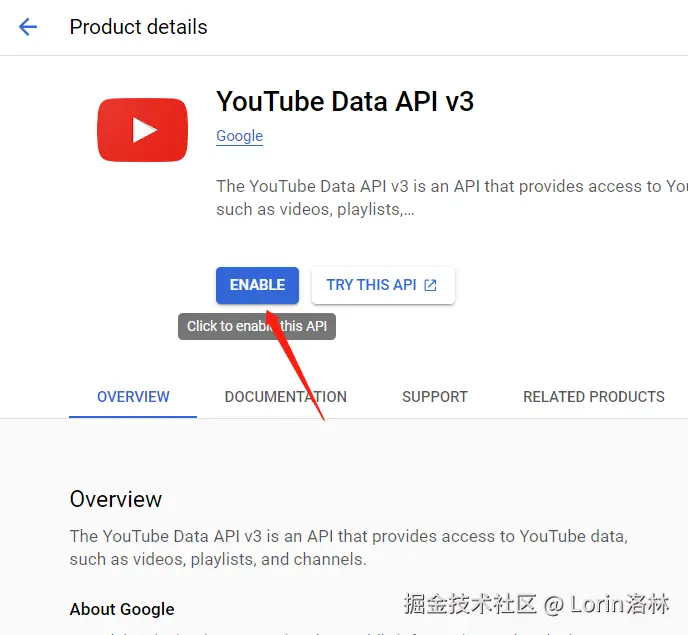Click the YouTube Data API v3 heading
The height and width of the screenshot is (635, 688).
345,101
